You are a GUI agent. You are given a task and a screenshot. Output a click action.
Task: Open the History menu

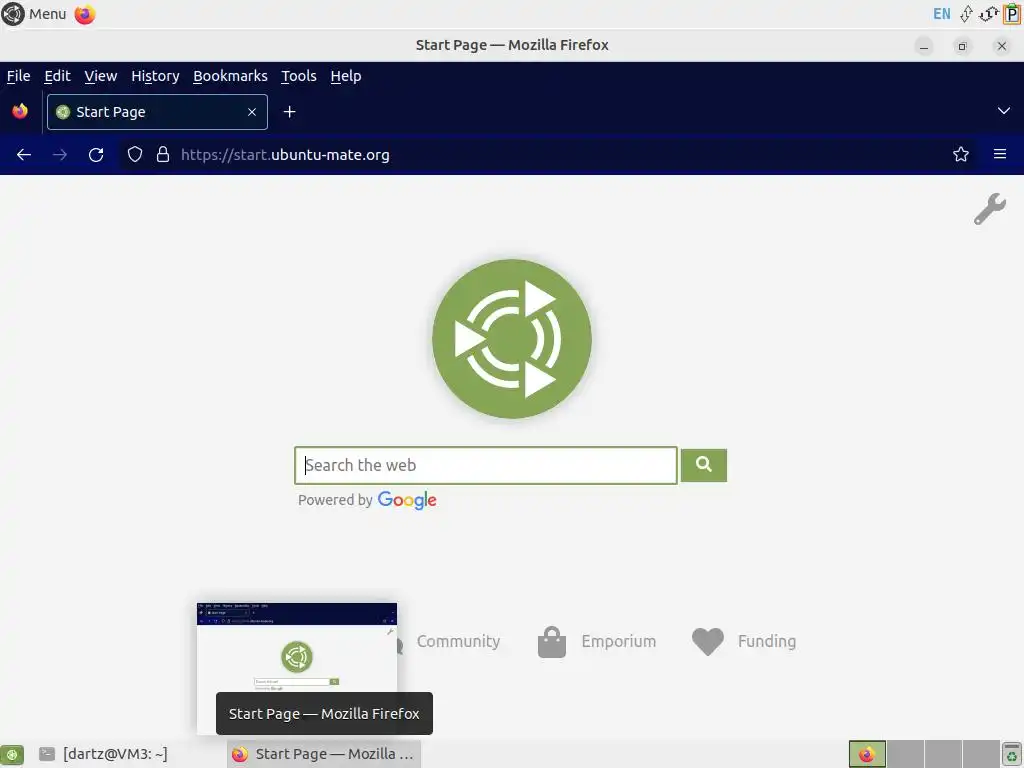click(x=155, y=76)
